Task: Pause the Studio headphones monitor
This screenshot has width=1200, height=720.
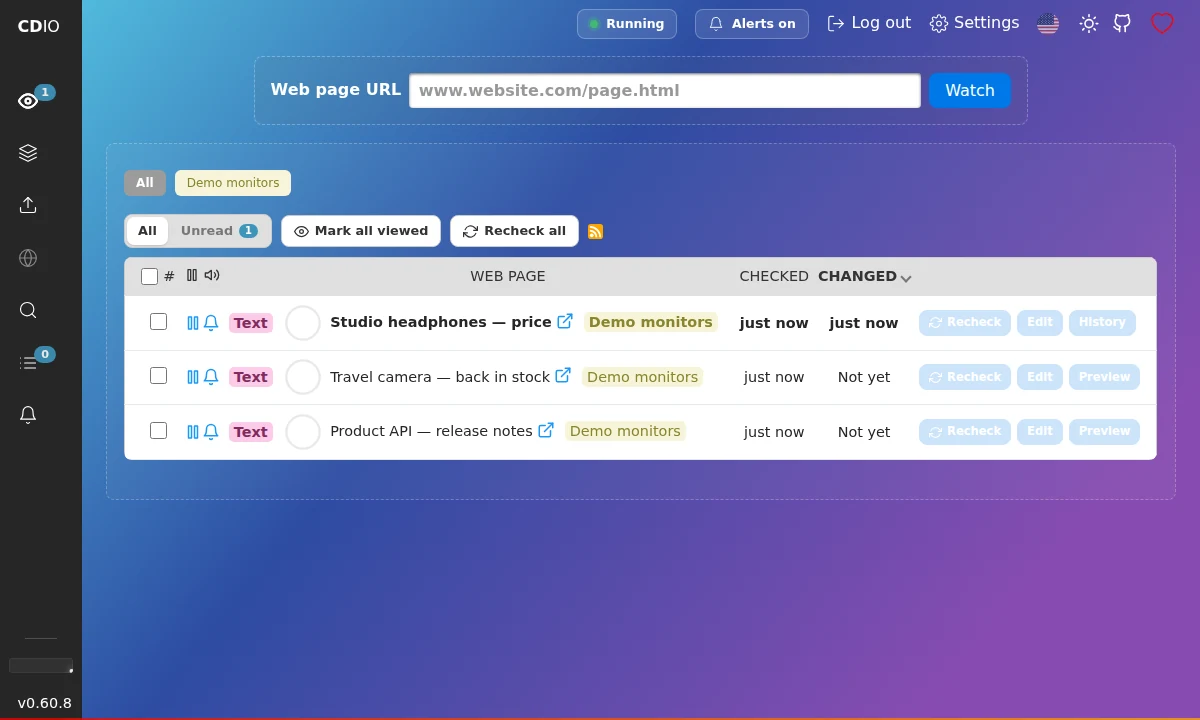Action: pos(193,323)
